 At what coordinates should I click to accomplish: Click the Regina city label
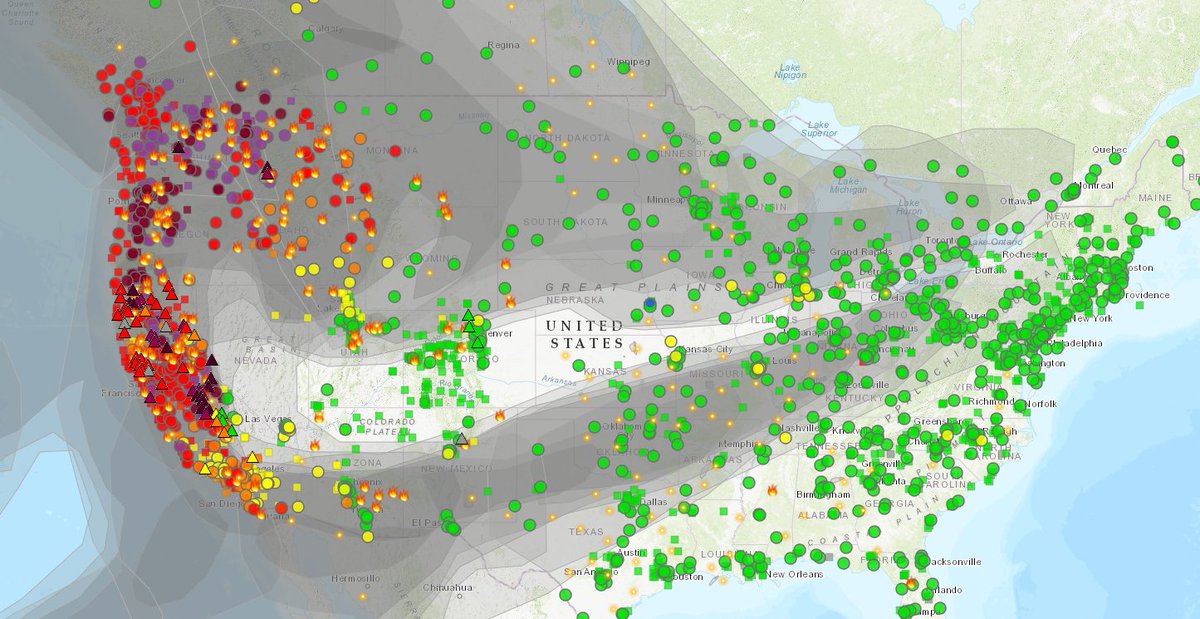click(x=504, y=45)
